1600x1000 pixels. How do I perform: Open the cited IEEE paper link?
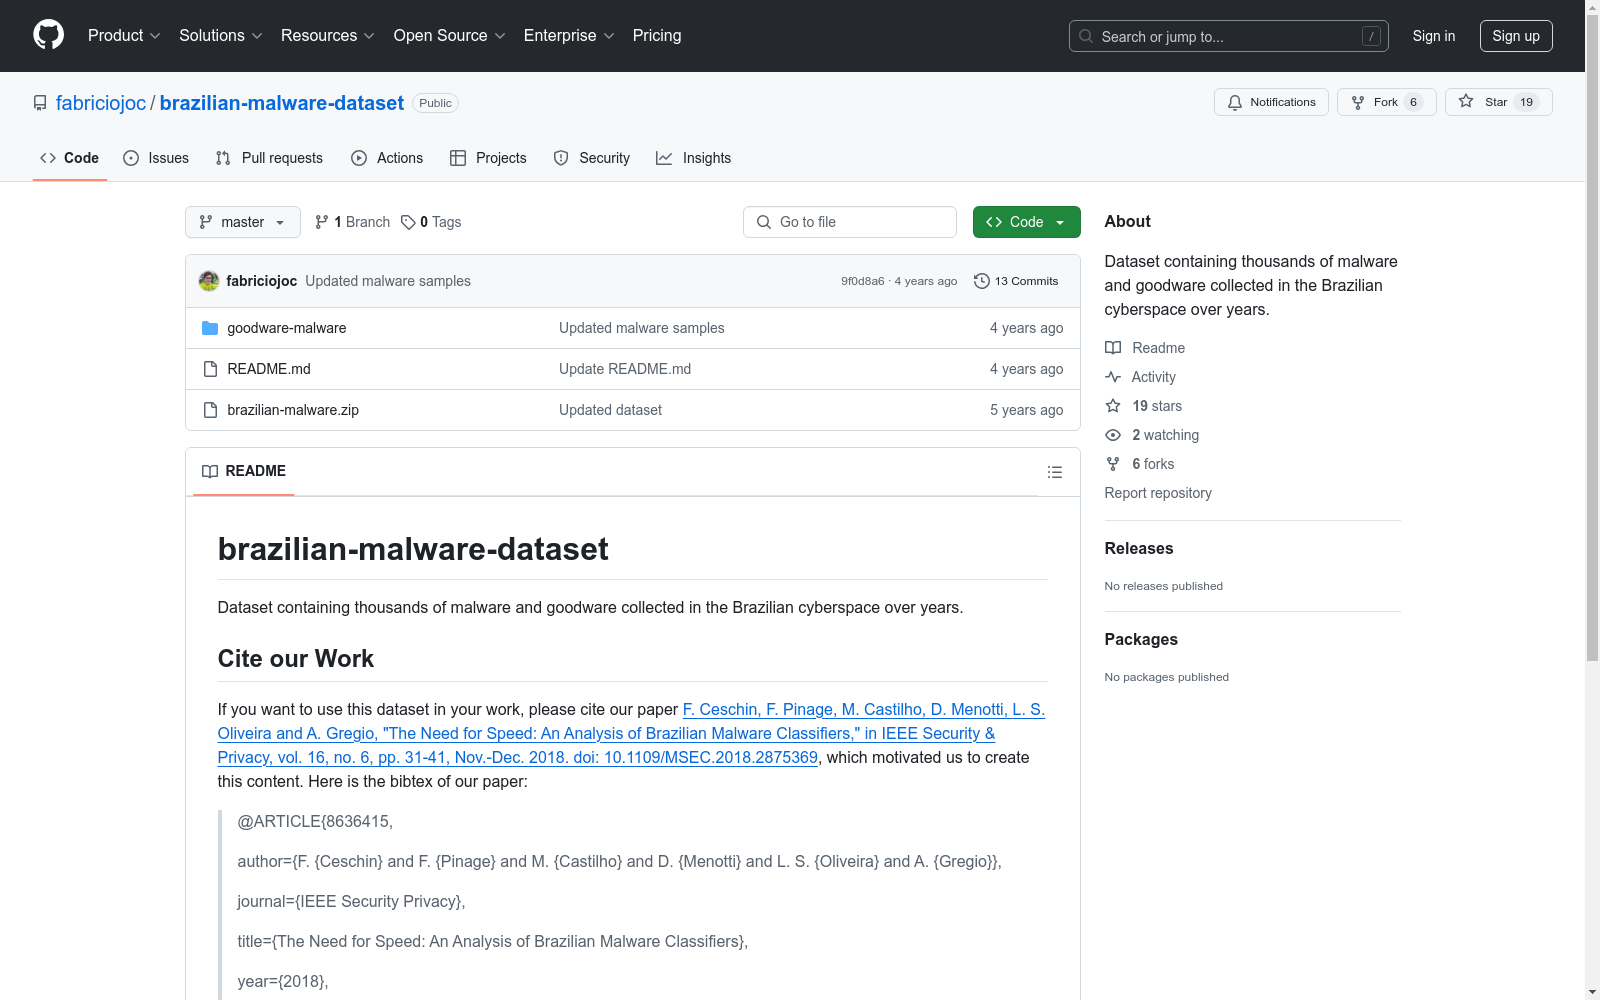coord(631,734)
